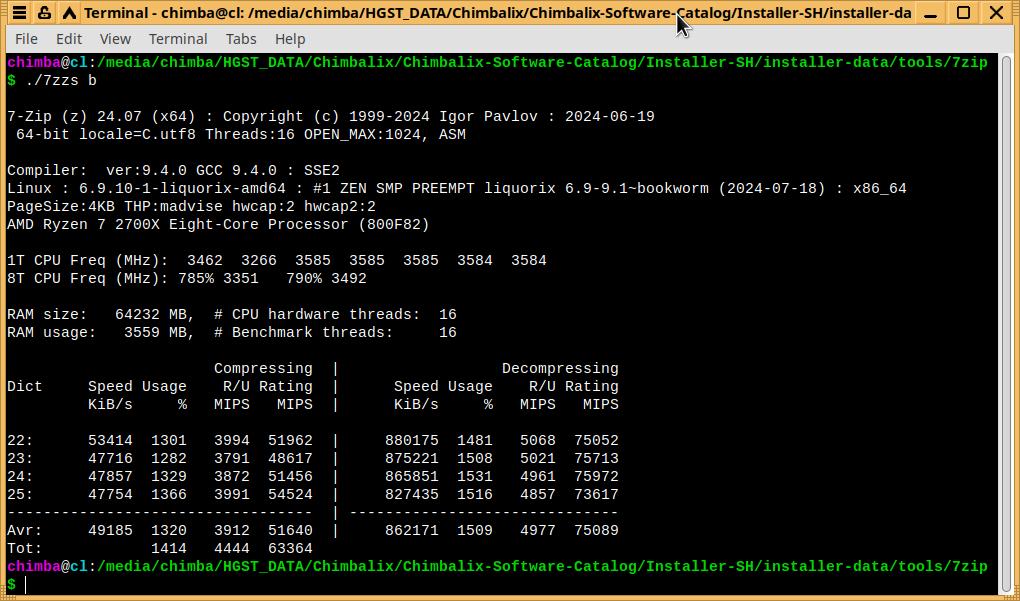Click the Terminal window title text
The image size is (1020, 601).
(x=497, y=13)
